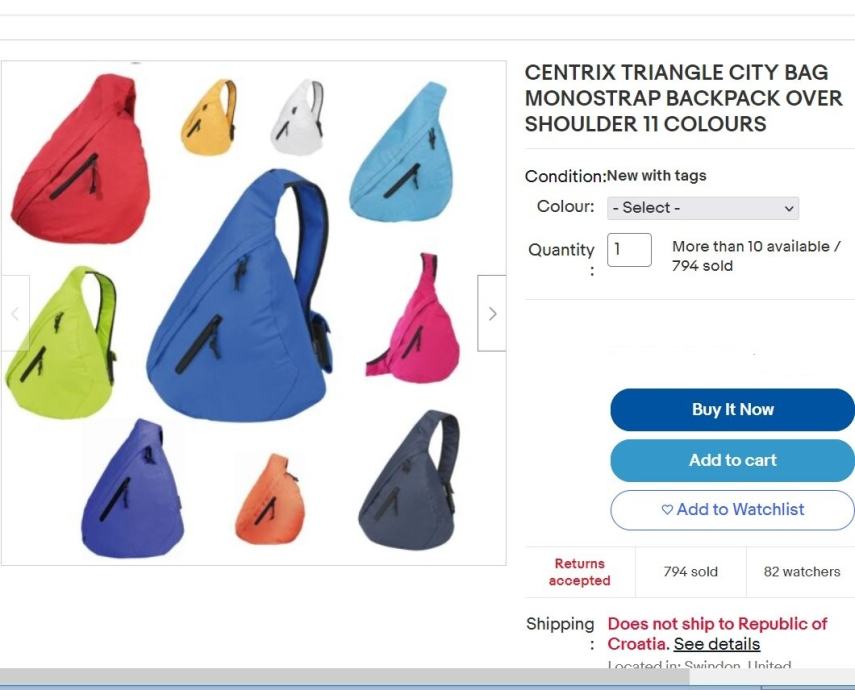The height and width of the screenshot is (690, 855).
Task: Click the white bag in product image
Action: click(x=298, y=117)
